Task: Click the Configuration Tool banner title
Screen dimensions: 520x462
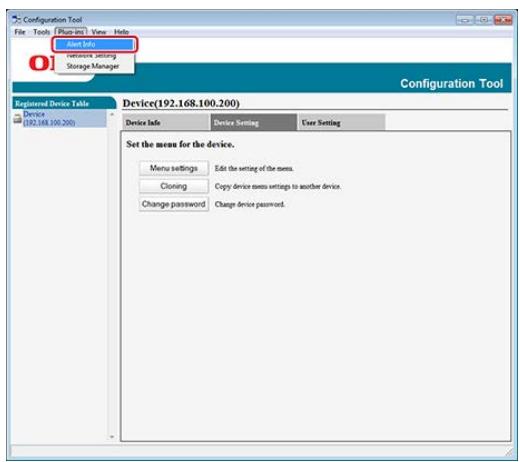Action: click(451, 83)
